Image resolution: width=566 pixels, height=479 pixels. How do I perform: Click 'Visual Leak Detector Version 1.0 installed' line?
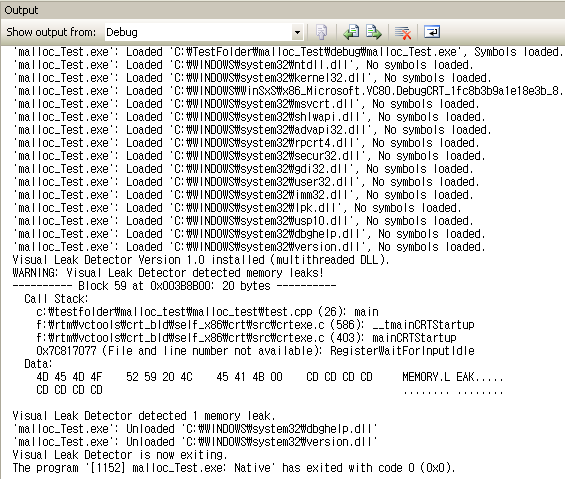201,260
